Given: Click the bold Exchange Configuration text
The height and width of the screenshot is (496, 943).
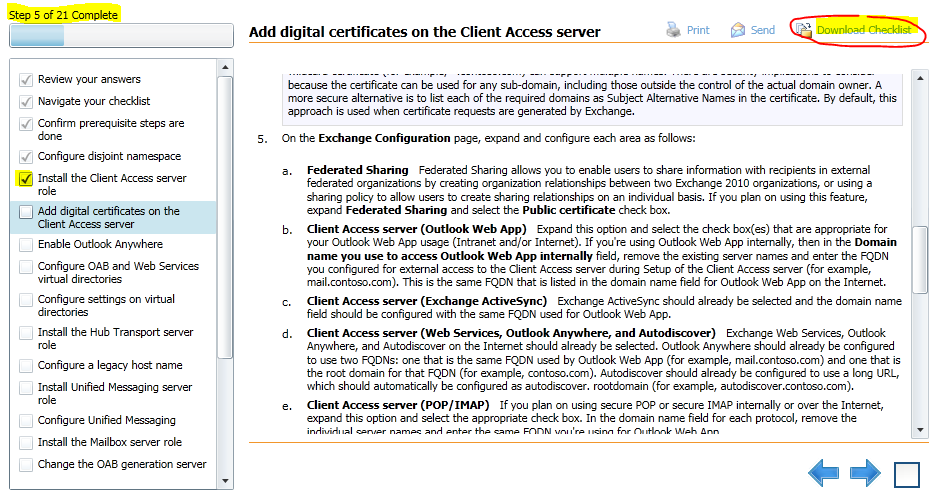Looking at the screenshot, I should (384, 138).
